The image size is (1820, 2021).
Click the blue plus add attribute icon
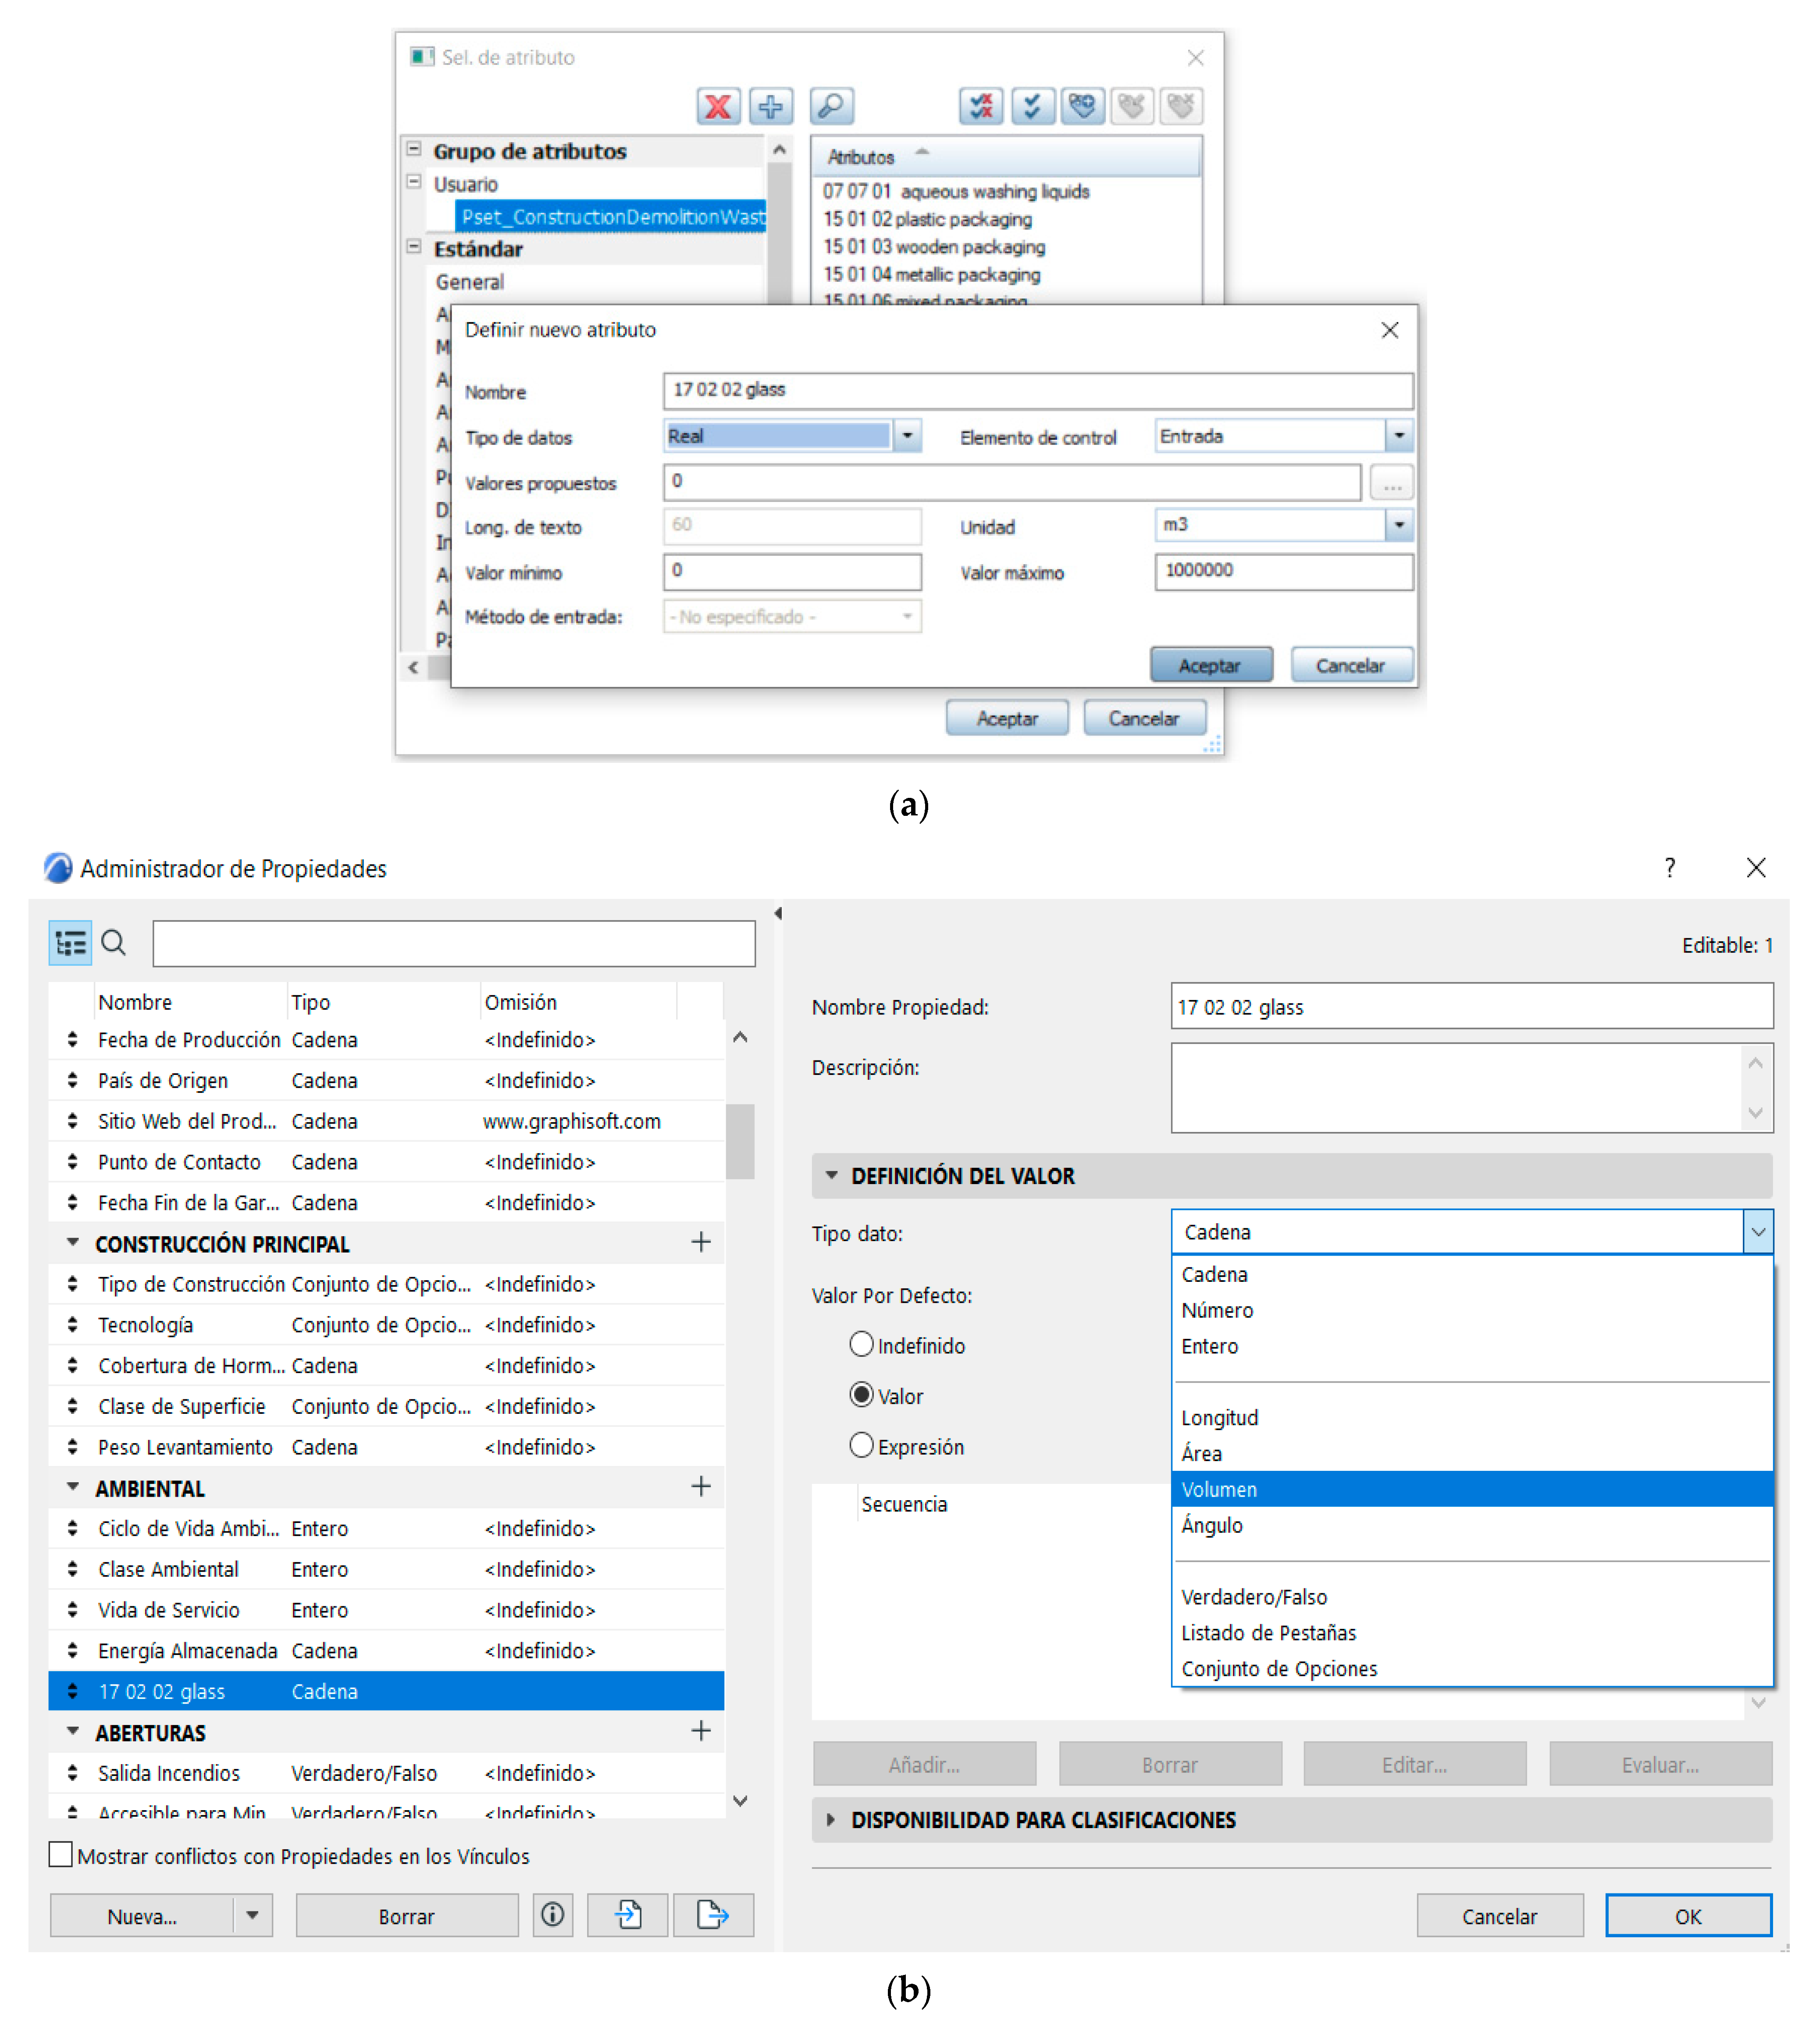(x=770, y=106)
